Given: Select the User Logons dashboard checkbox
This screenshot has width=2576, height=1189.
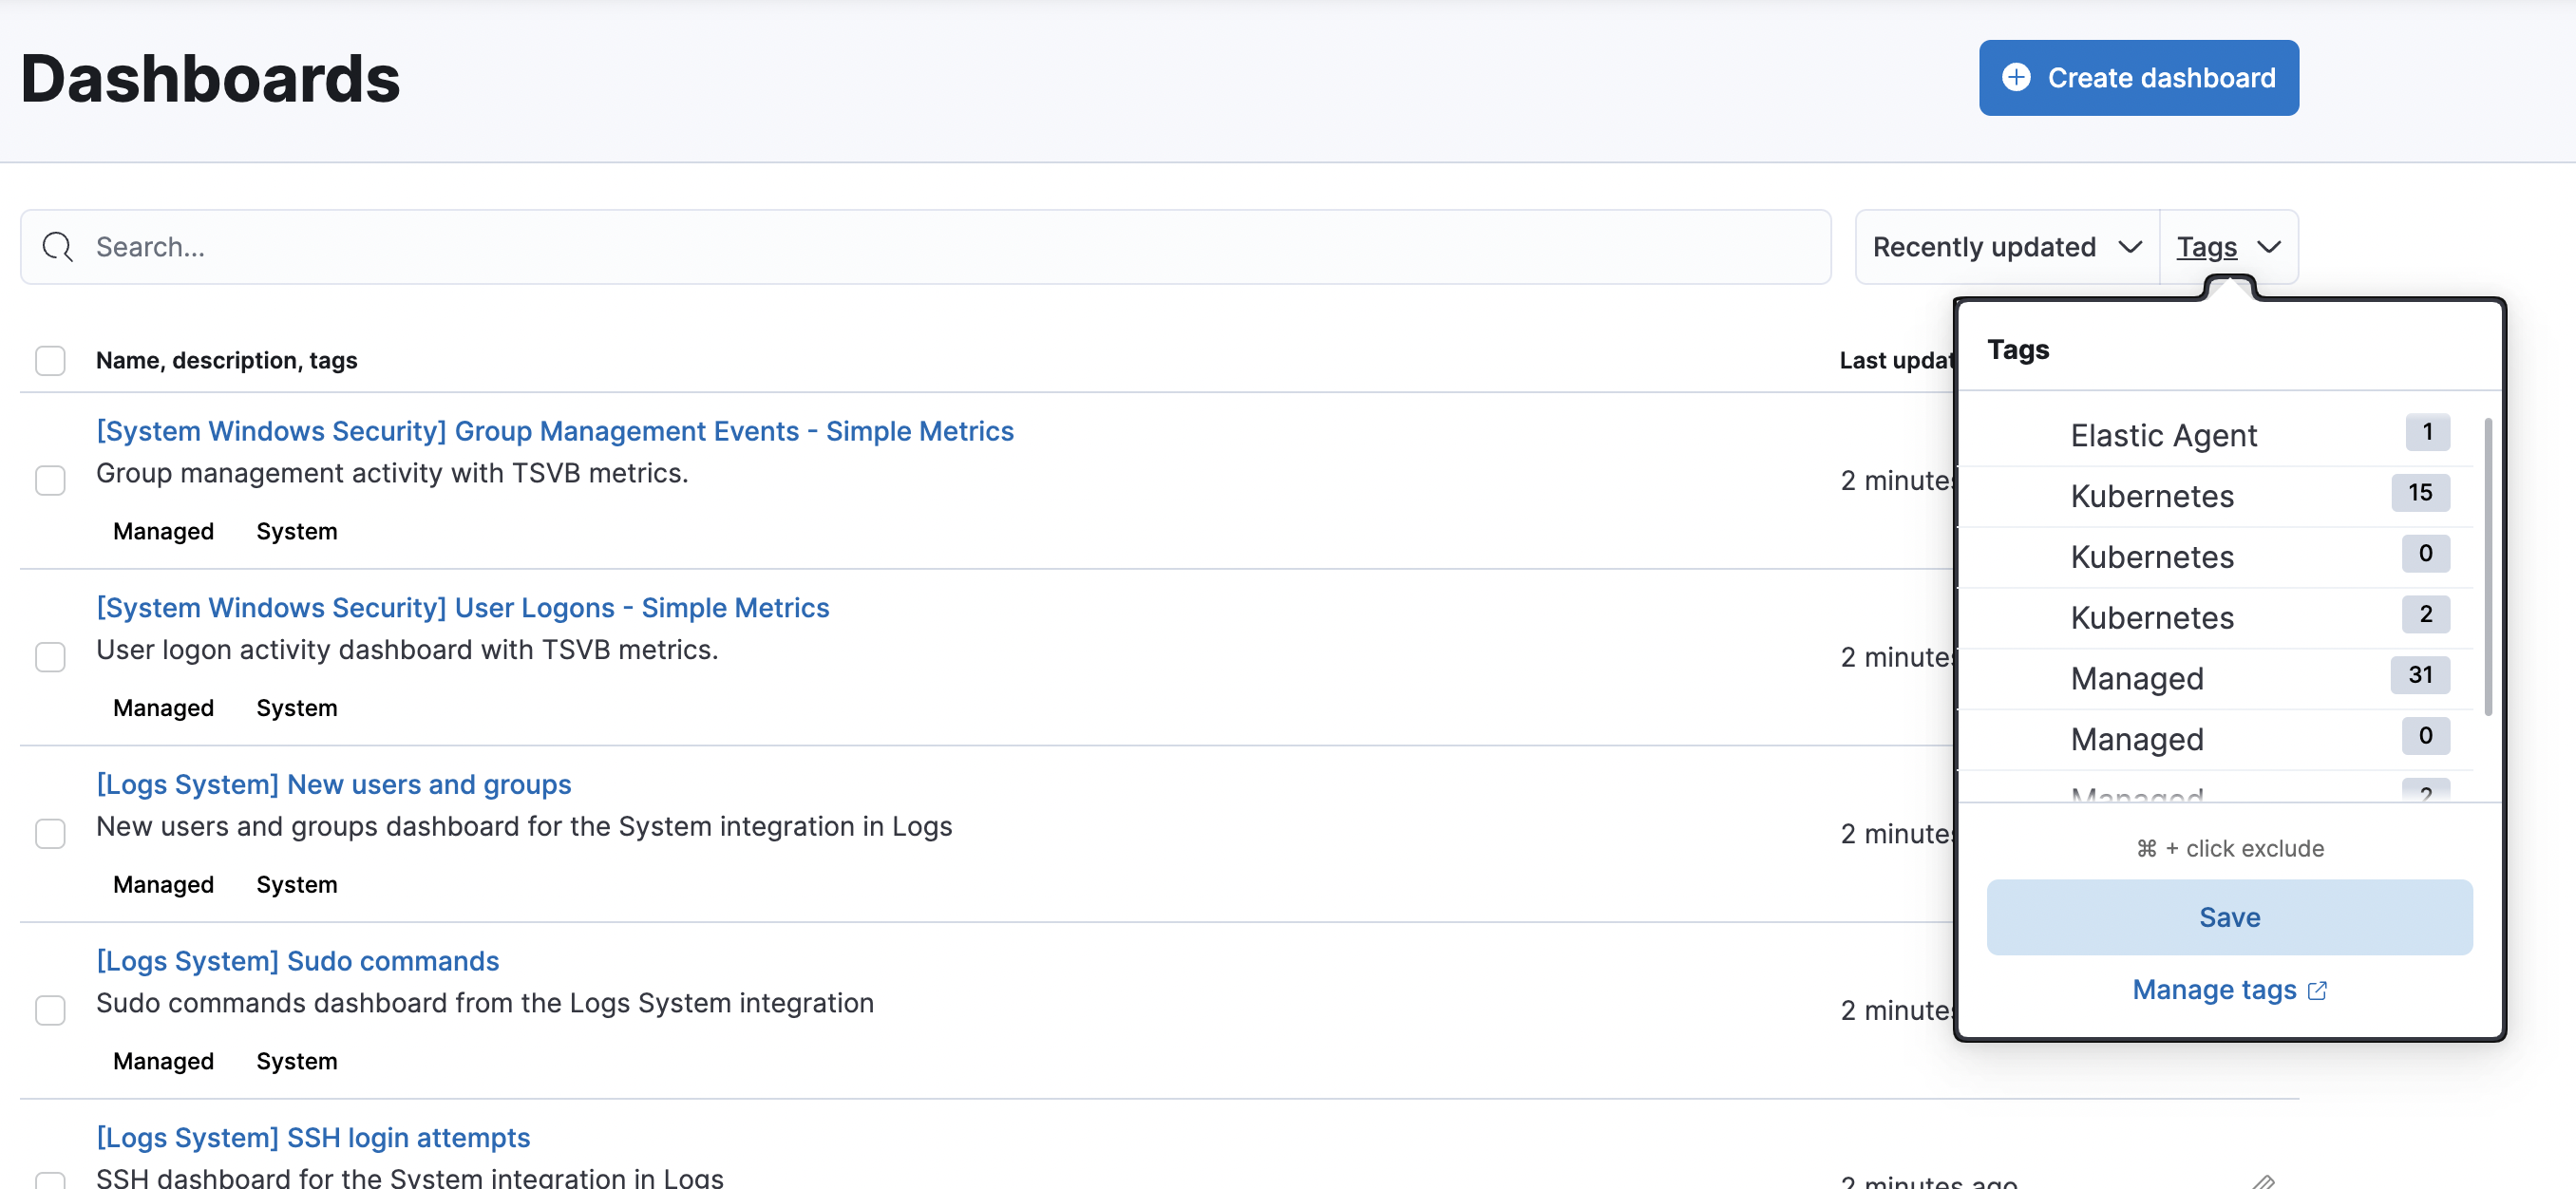Looking at the screenshot, I should (50, 657).
